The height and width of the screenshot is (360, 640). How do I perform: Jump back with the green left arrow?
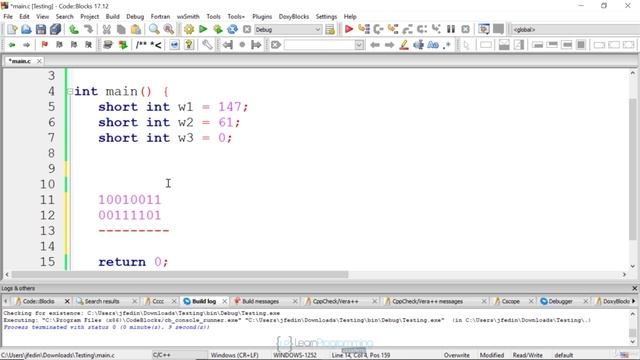[x=12, y=45]
